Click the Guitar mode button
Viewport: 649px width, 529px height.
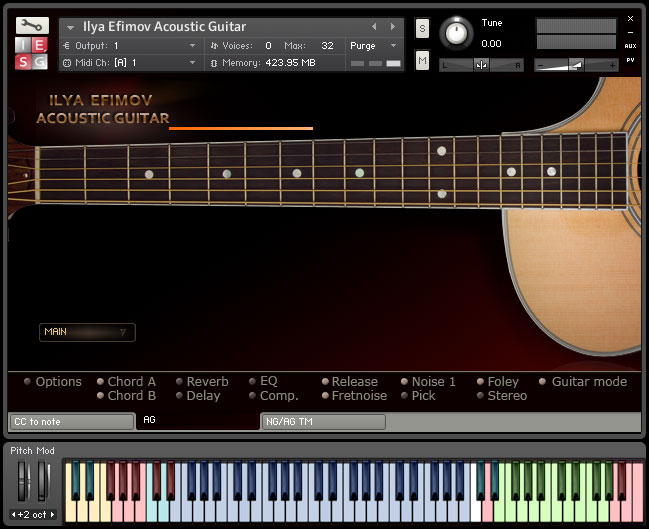point(588,382)
